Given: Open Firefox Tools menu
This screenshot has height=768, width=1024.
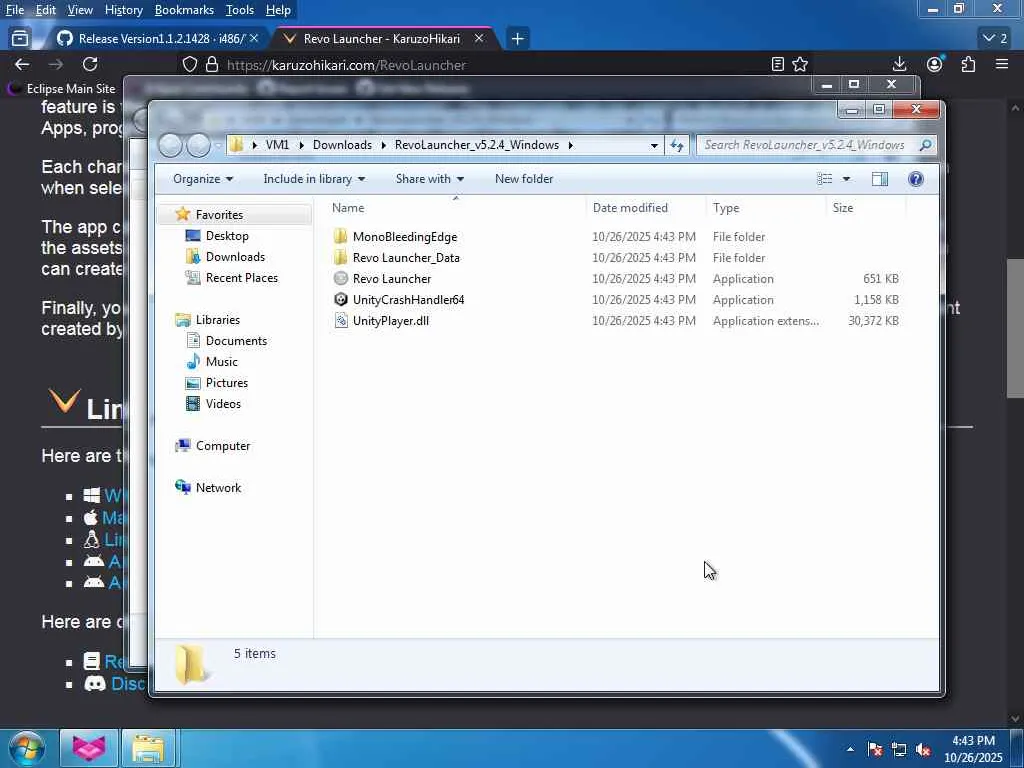Looking at the screenshot, I should (240, 10).
